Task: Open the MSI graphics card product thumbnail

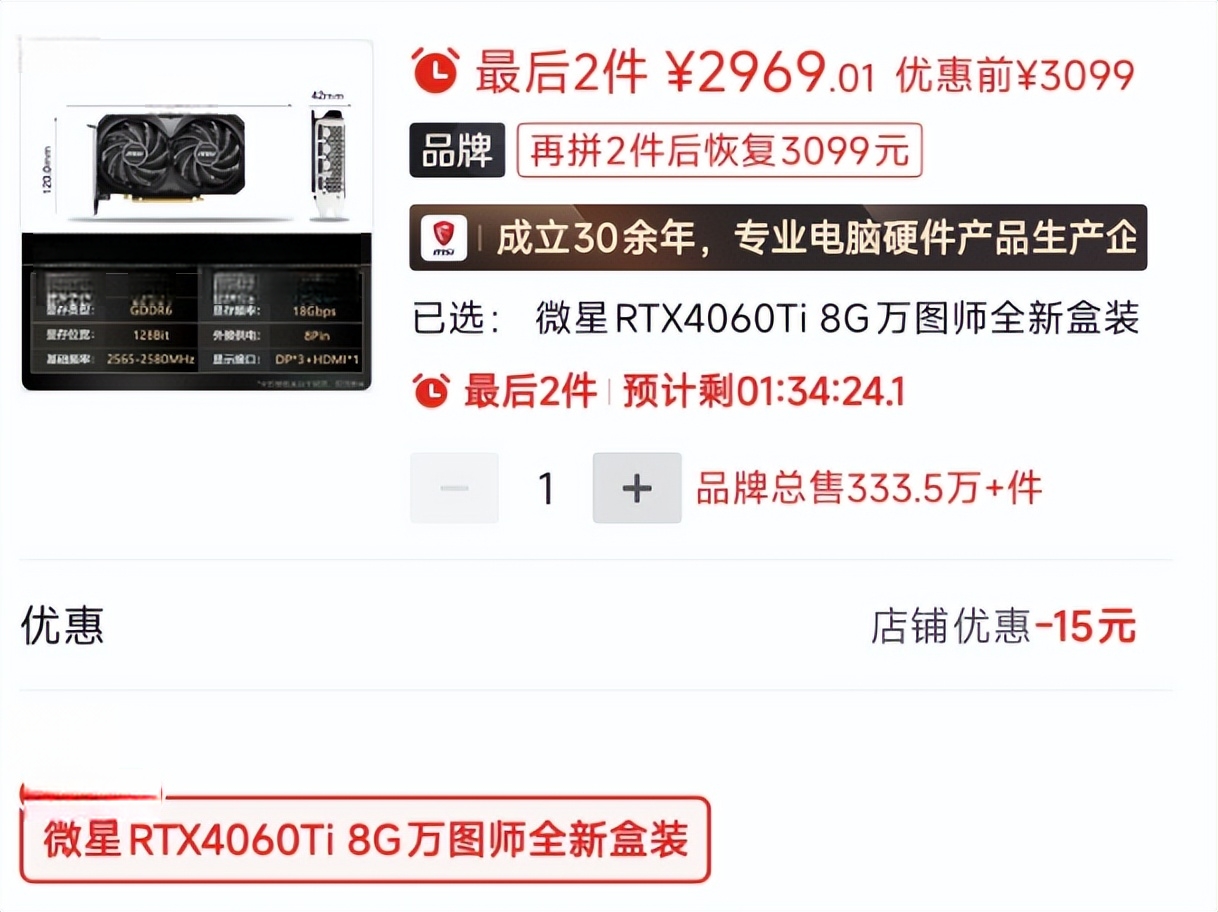Action: pyautogui.click(x=196, y=214)
